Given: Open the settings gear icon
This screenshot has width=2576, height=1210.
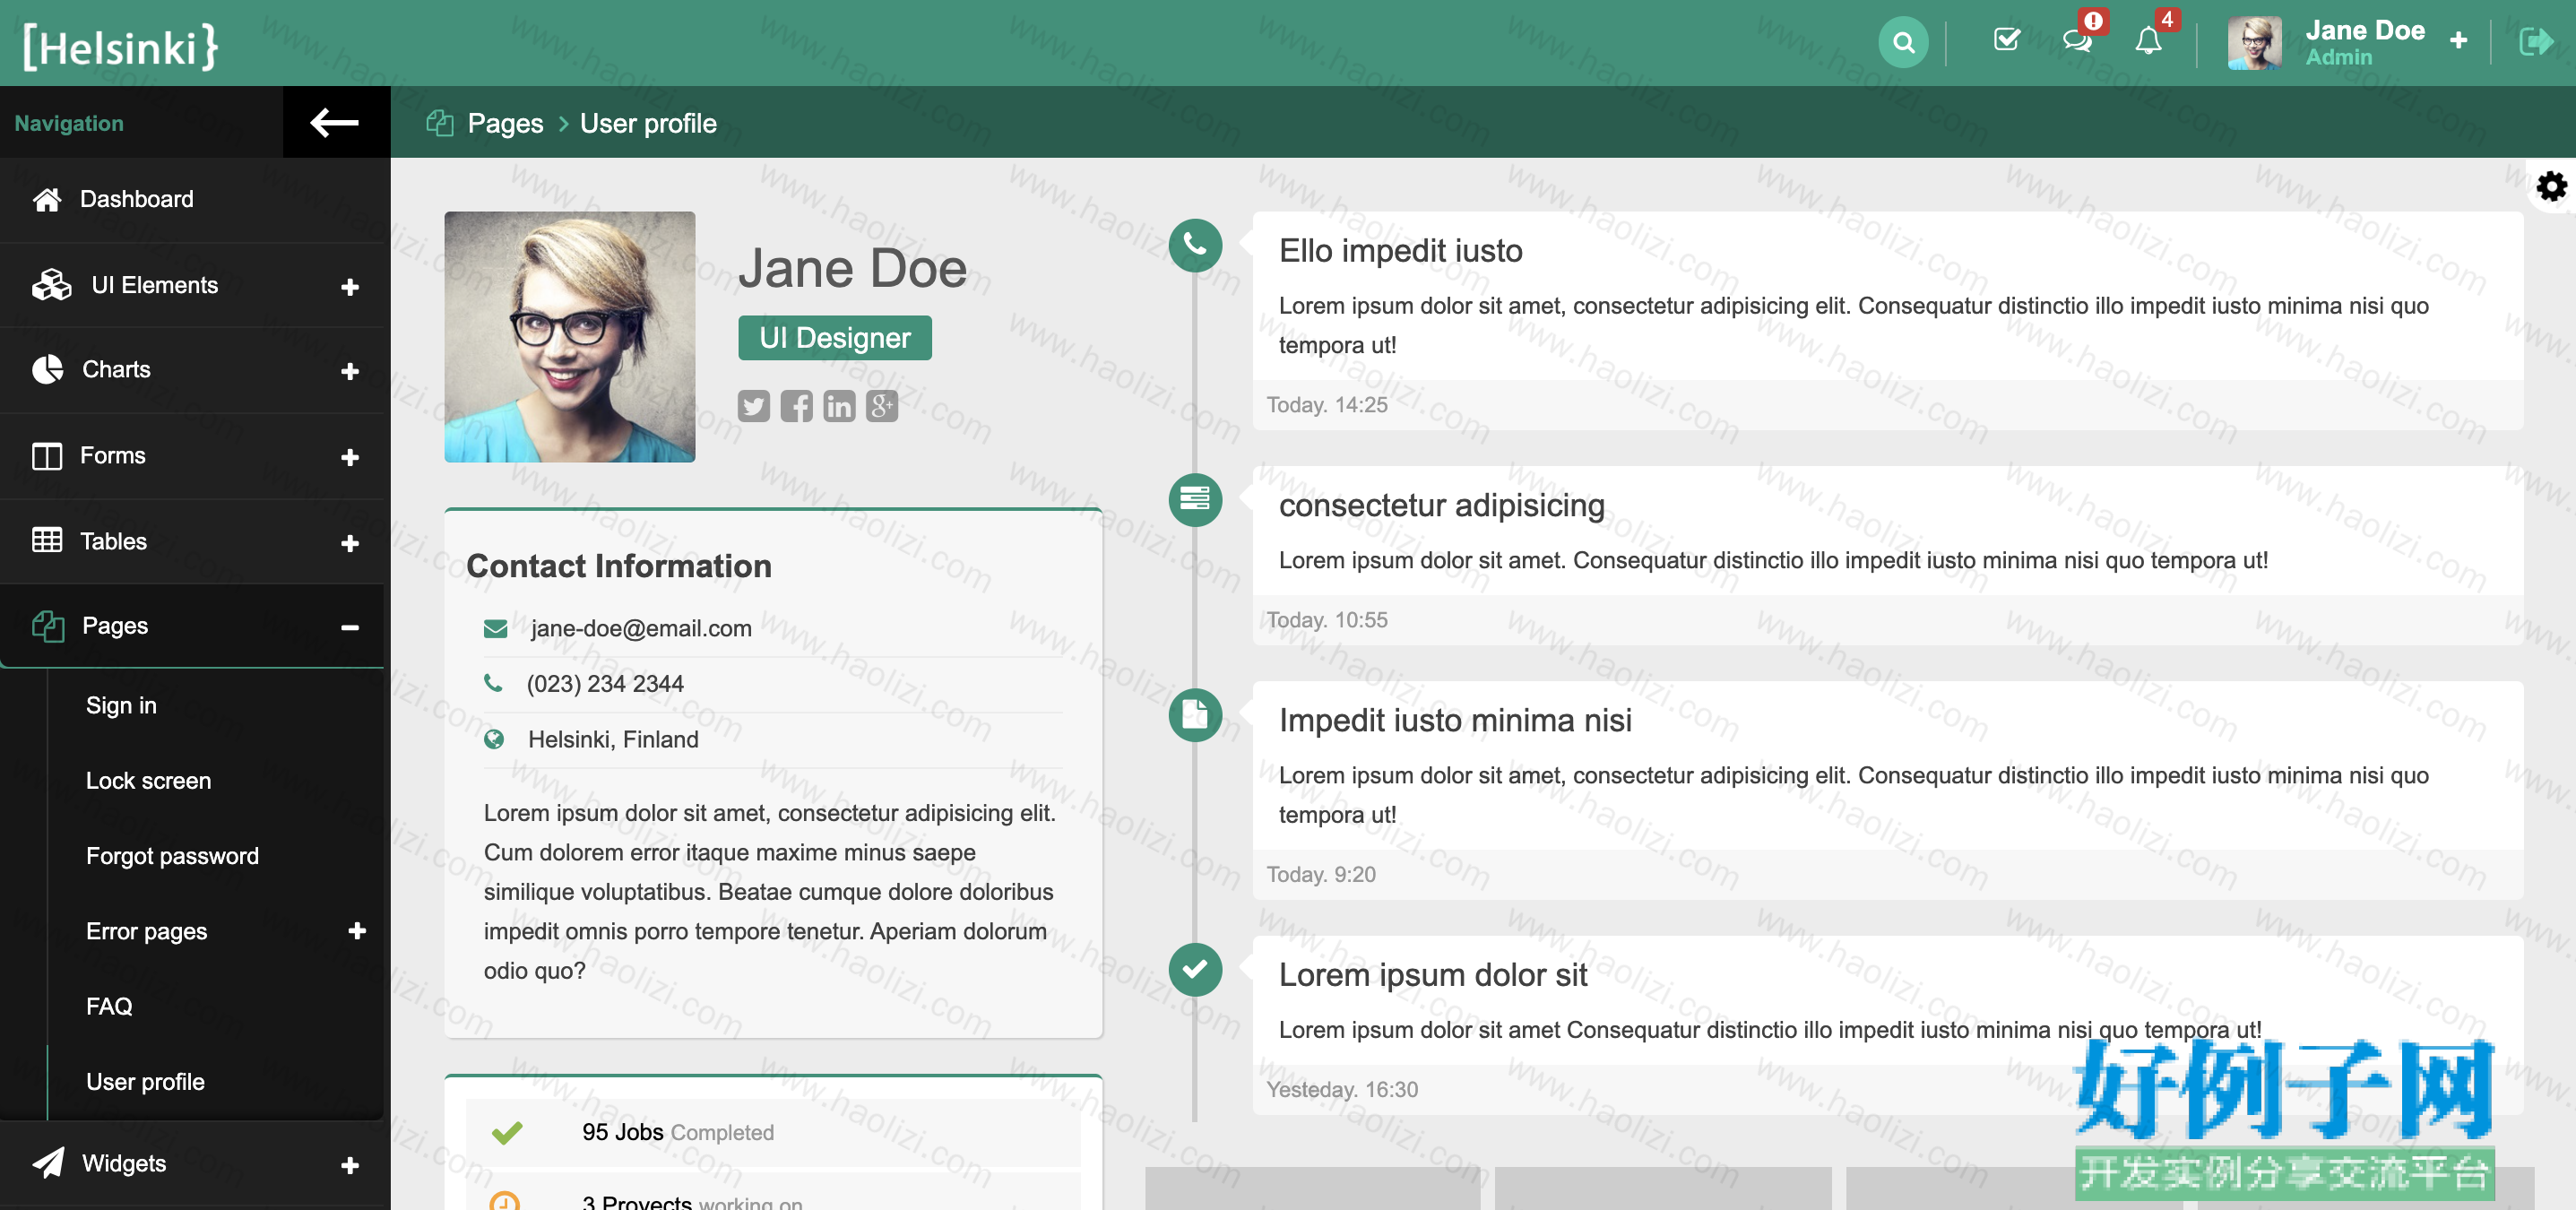Looking at the screenshot, I should click(2551, 186).
